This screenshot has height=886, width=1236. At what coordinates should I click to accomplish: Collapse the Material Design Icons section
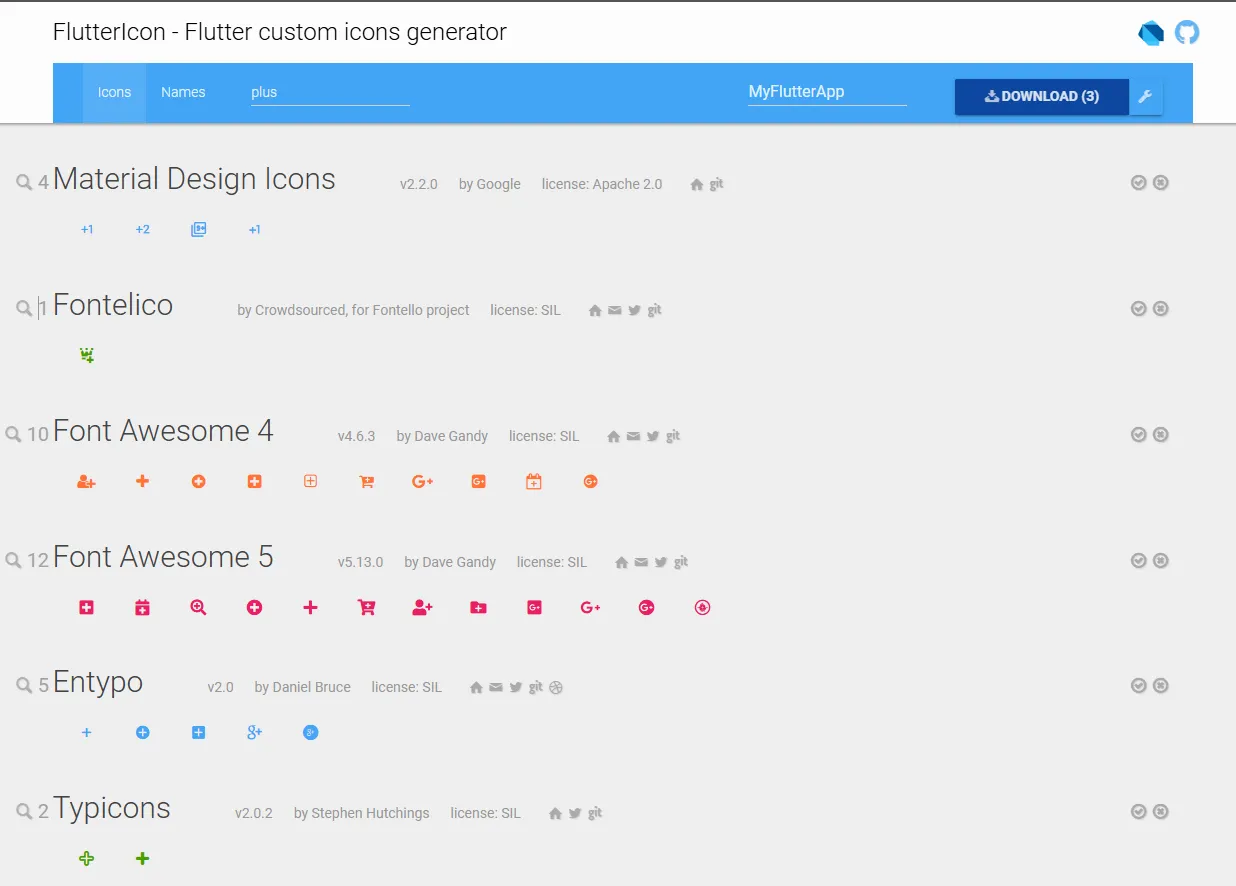[194, 180]
